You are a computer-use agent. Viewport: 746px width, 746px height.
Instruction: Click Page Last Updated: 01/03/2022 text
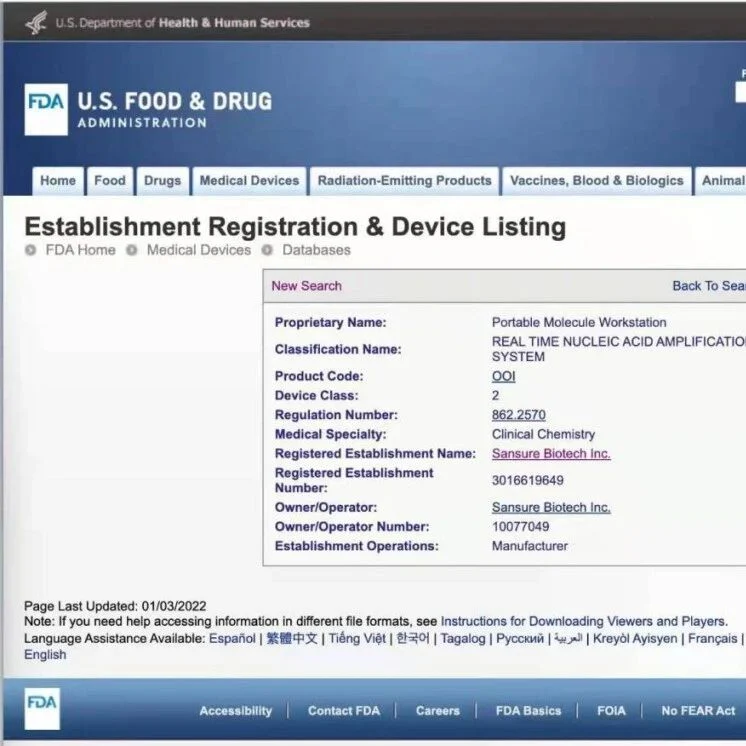115,606
